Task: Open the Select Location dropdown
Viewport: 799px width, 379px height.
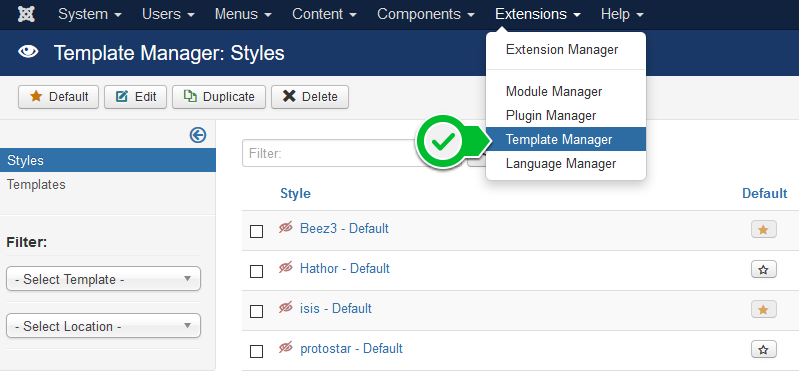Action: [x=103, y=326]
